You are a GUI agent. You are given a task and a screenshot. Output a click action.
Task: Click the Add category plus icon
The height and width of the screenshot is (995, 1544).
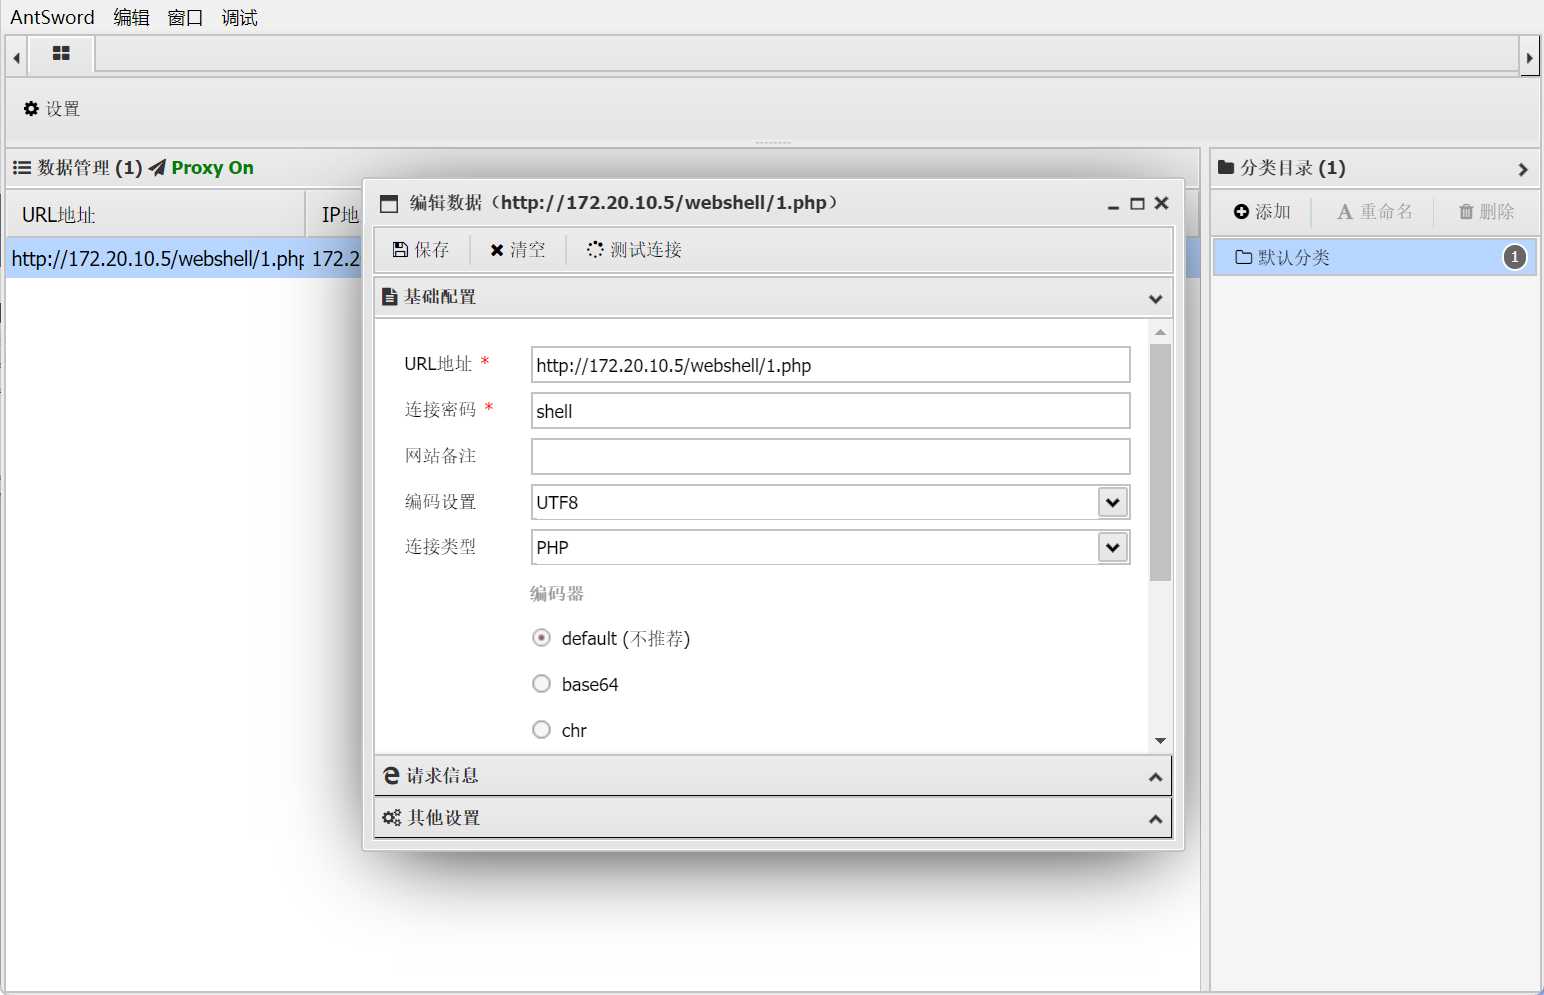1241,212
